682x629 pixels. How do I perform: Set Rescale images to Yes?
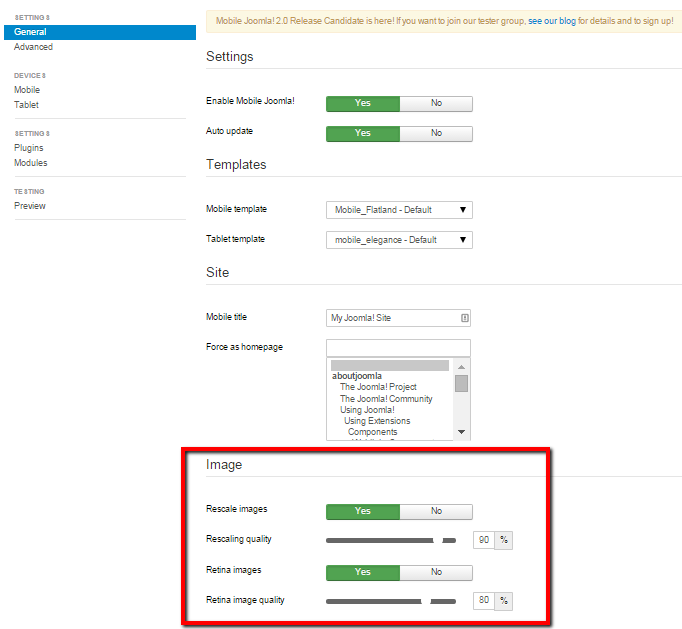tap(363, 512)
